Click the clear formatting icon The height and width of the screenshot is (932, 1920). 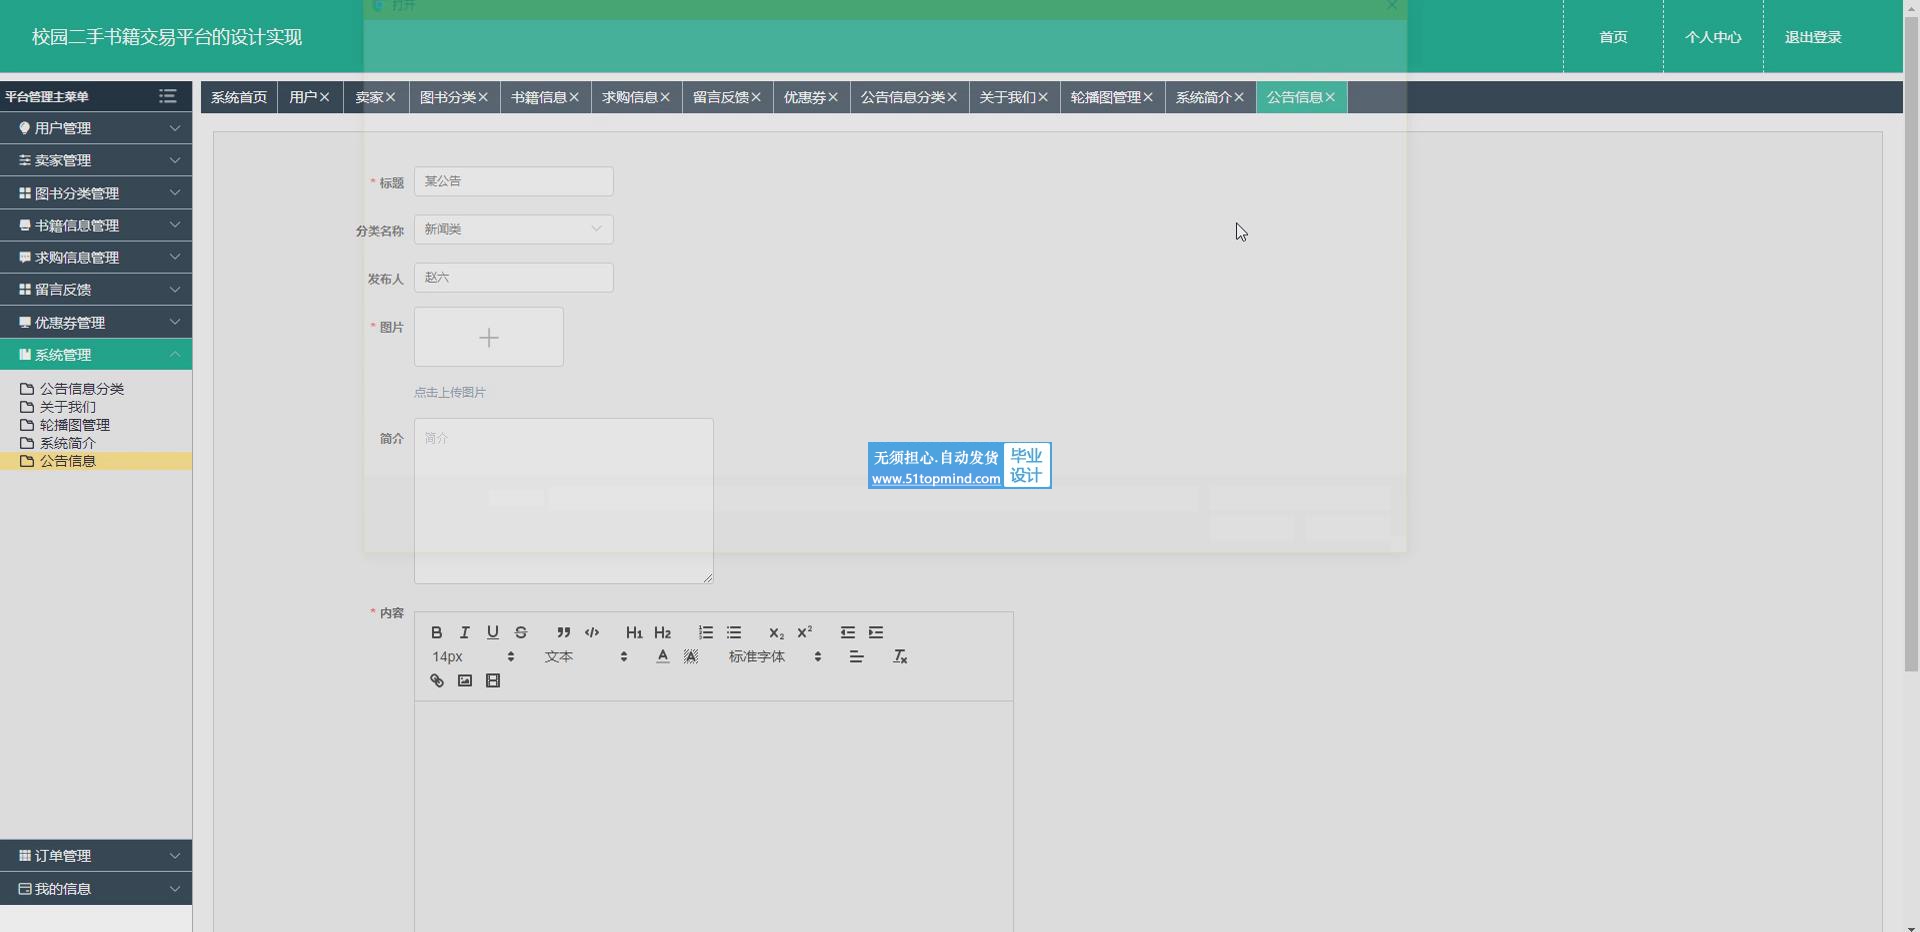click(900, 657)
